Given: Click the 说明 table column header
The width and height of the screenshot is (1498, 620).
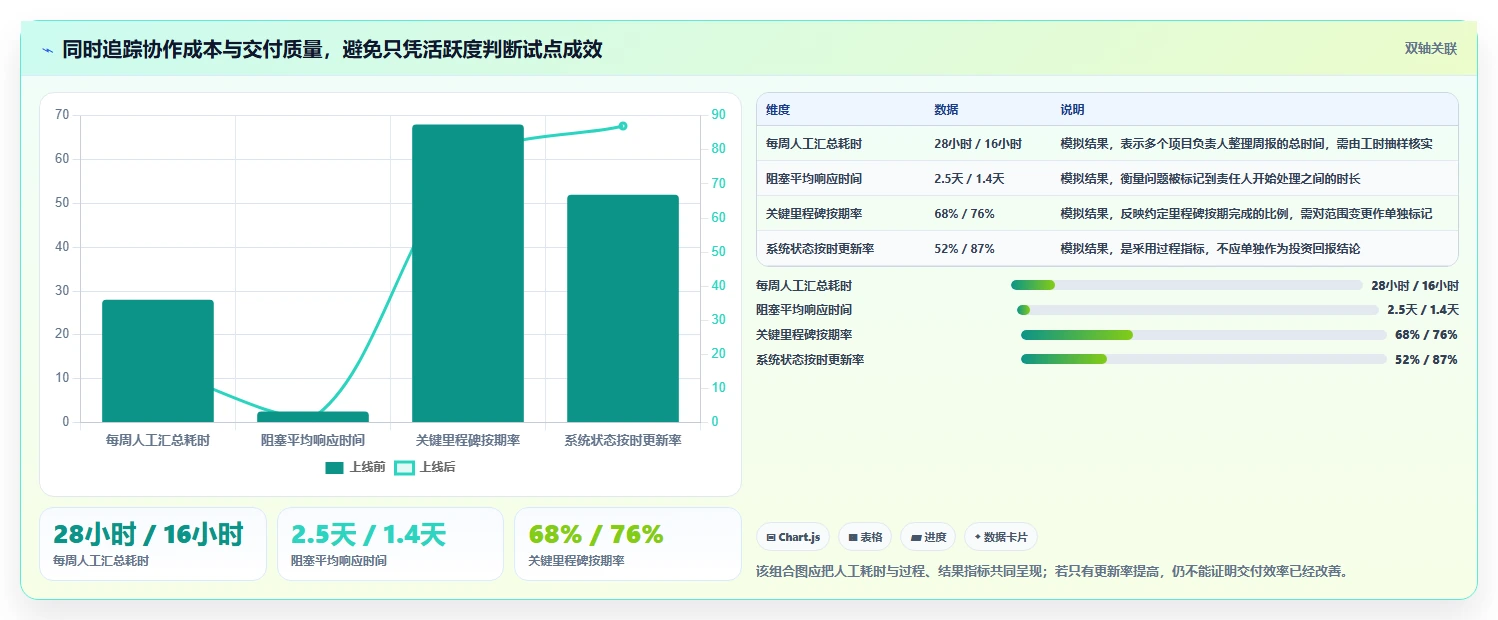Looking at the screenshot, I should click(x=1072, y=110).
